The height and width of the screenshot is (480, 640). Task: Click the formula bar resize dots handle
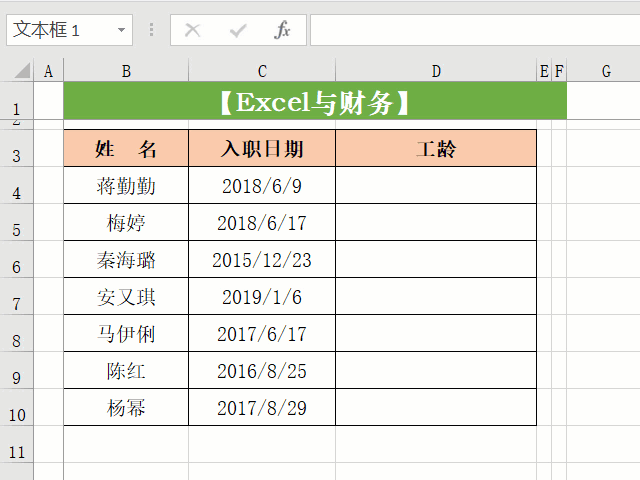coord(151,30)
